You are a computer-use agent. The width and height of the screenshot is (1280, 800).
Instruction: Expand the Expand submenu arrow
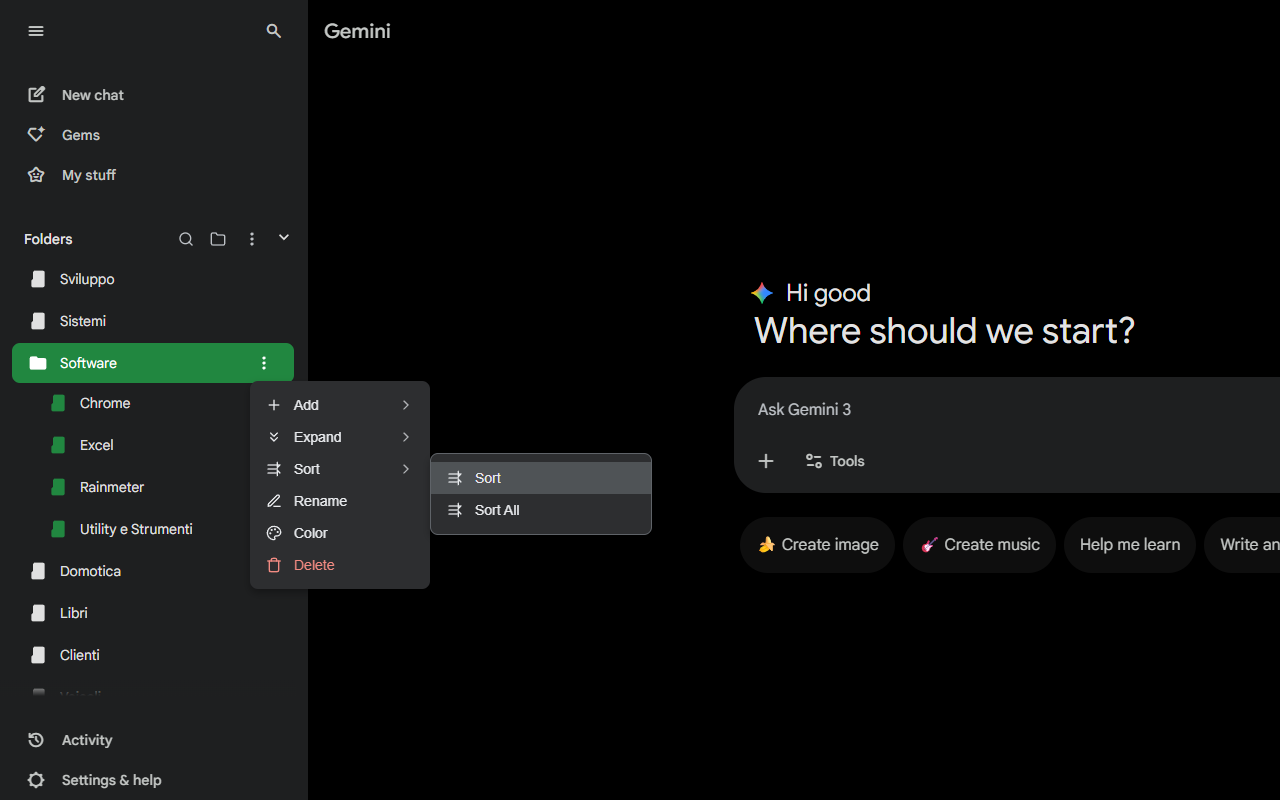(406, 437)
